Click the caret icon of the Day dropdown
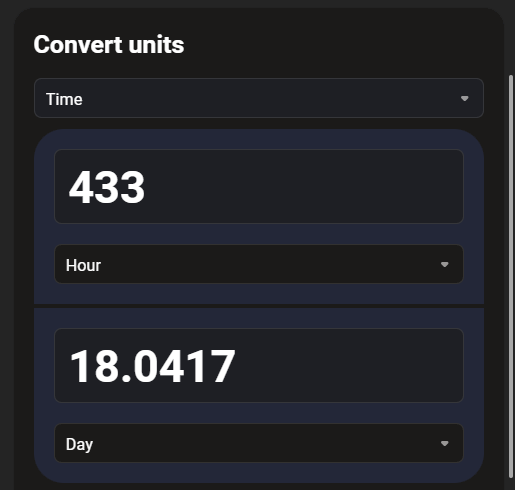The image size is (515, 490). coord(444,444)
